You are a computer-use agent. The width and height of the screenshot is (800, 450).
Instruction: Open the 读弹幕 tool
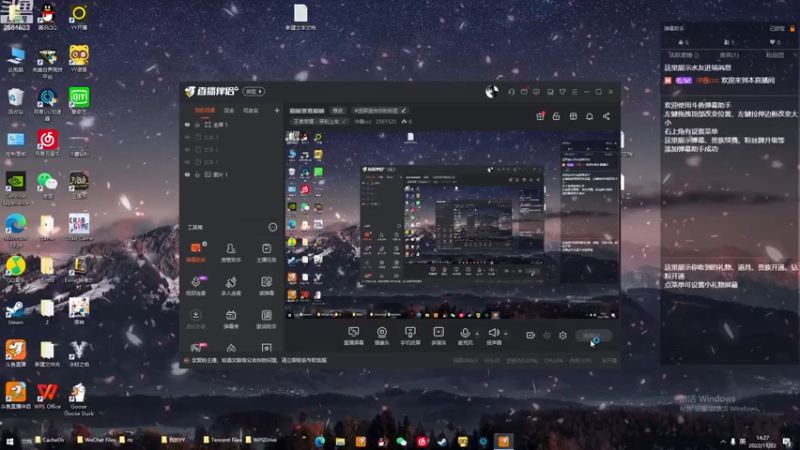[266, 286]
